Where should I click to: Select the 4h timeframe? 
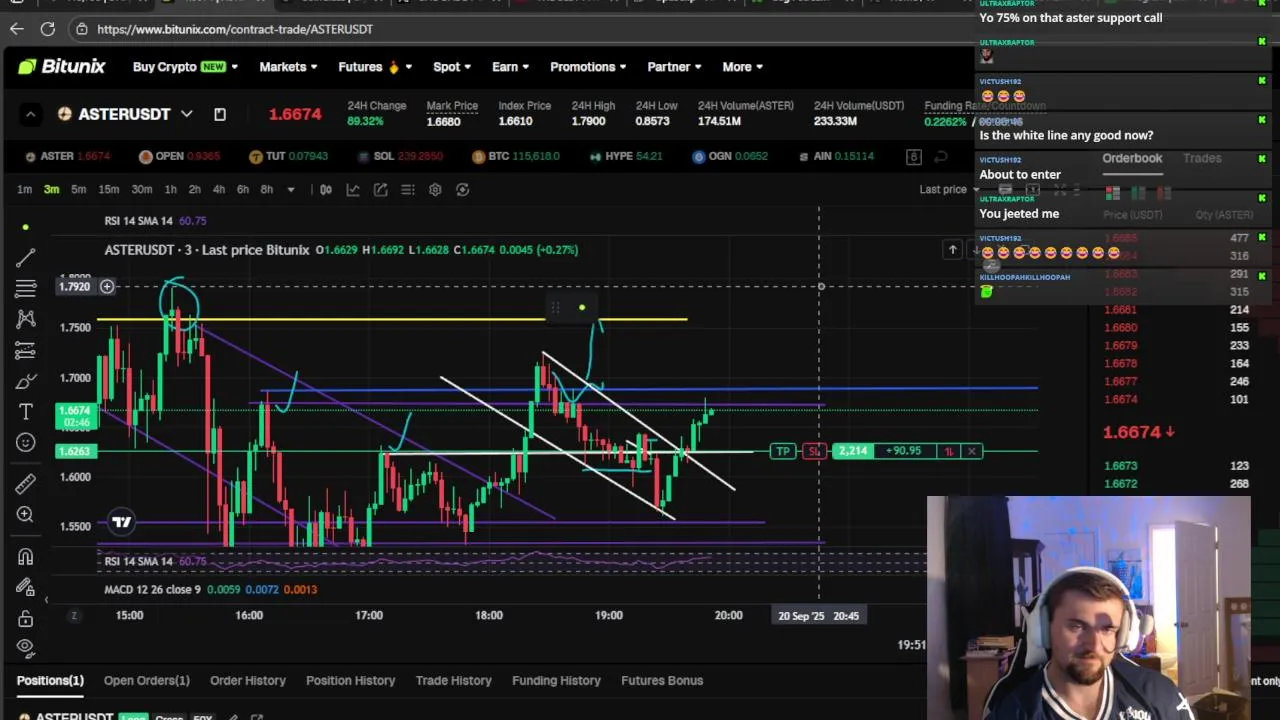pyautogui.click(x=218, y=189)
